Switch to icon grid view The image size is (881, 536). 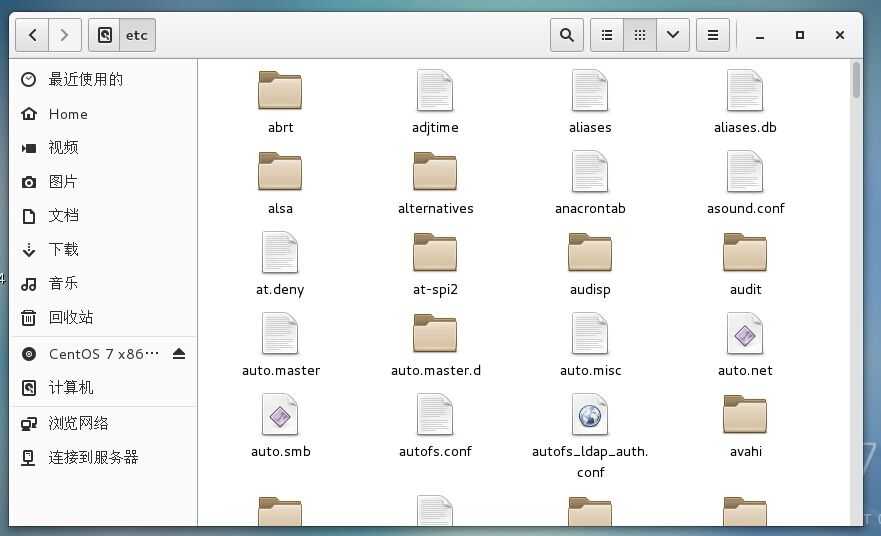[640, 35]
